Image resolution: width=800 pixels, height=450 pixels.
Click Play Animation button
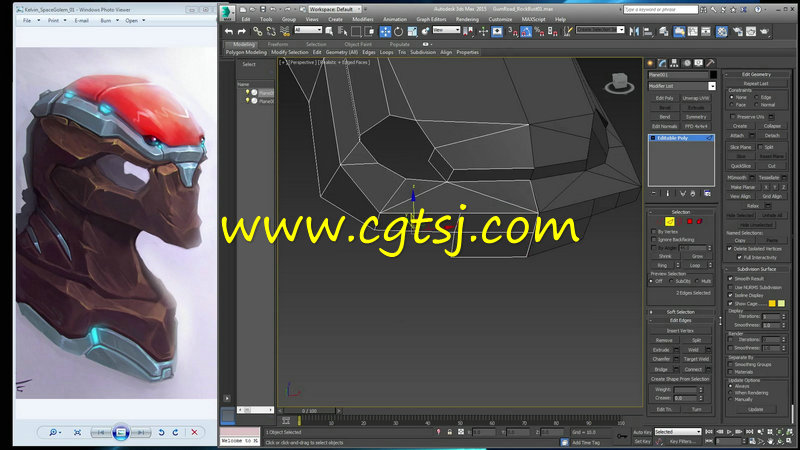click(x=730, y=432)
